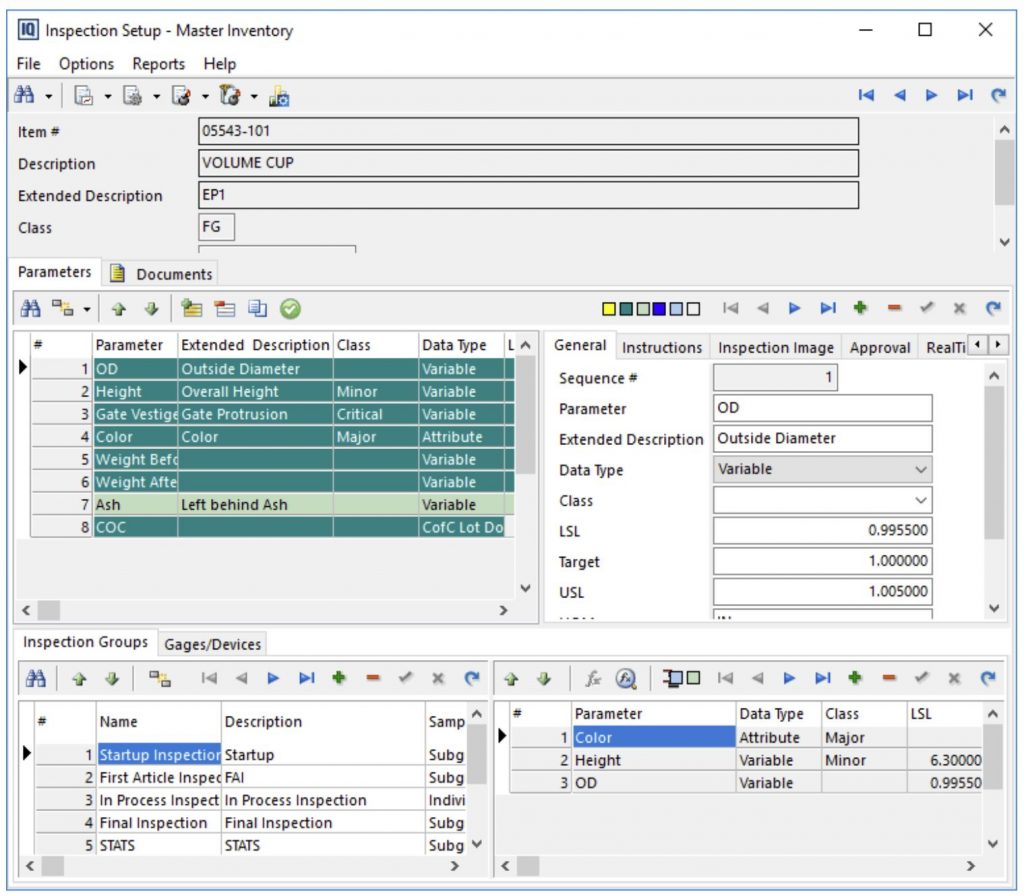This screenshot has width=1024, height=896.
Task: Click the magnifier formula icon next to fx
Action: point(626,678)
